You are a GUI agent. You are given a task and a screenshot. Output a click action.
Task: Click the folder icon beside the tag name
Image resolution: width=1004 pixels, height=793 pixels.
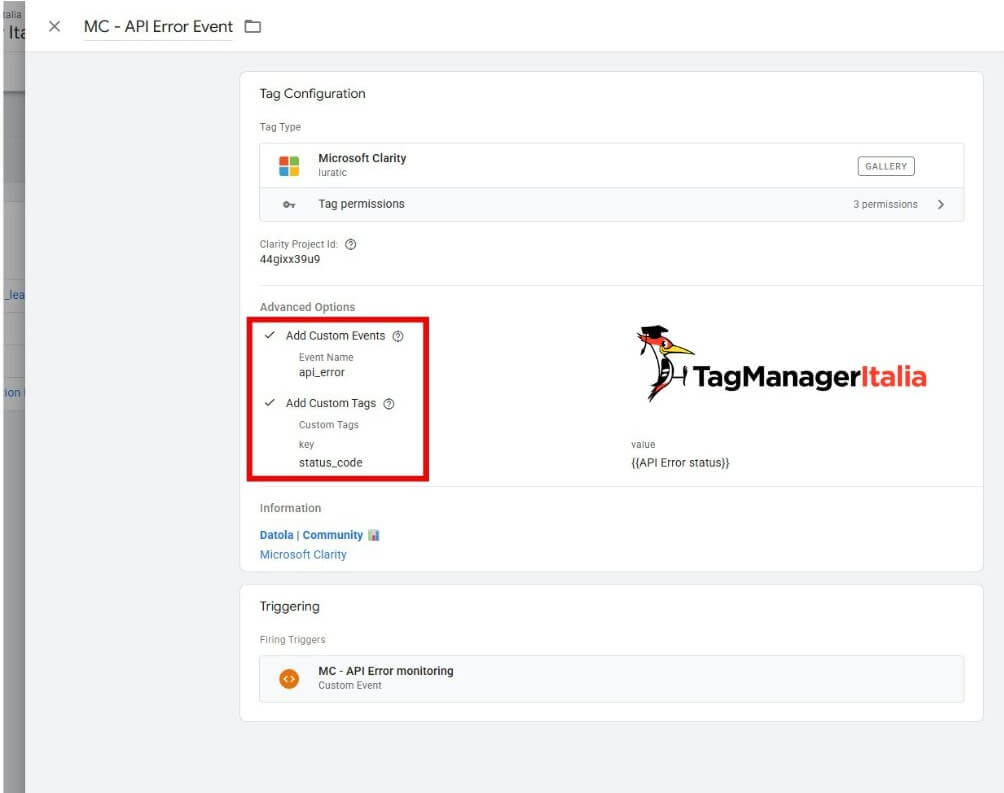252,27
